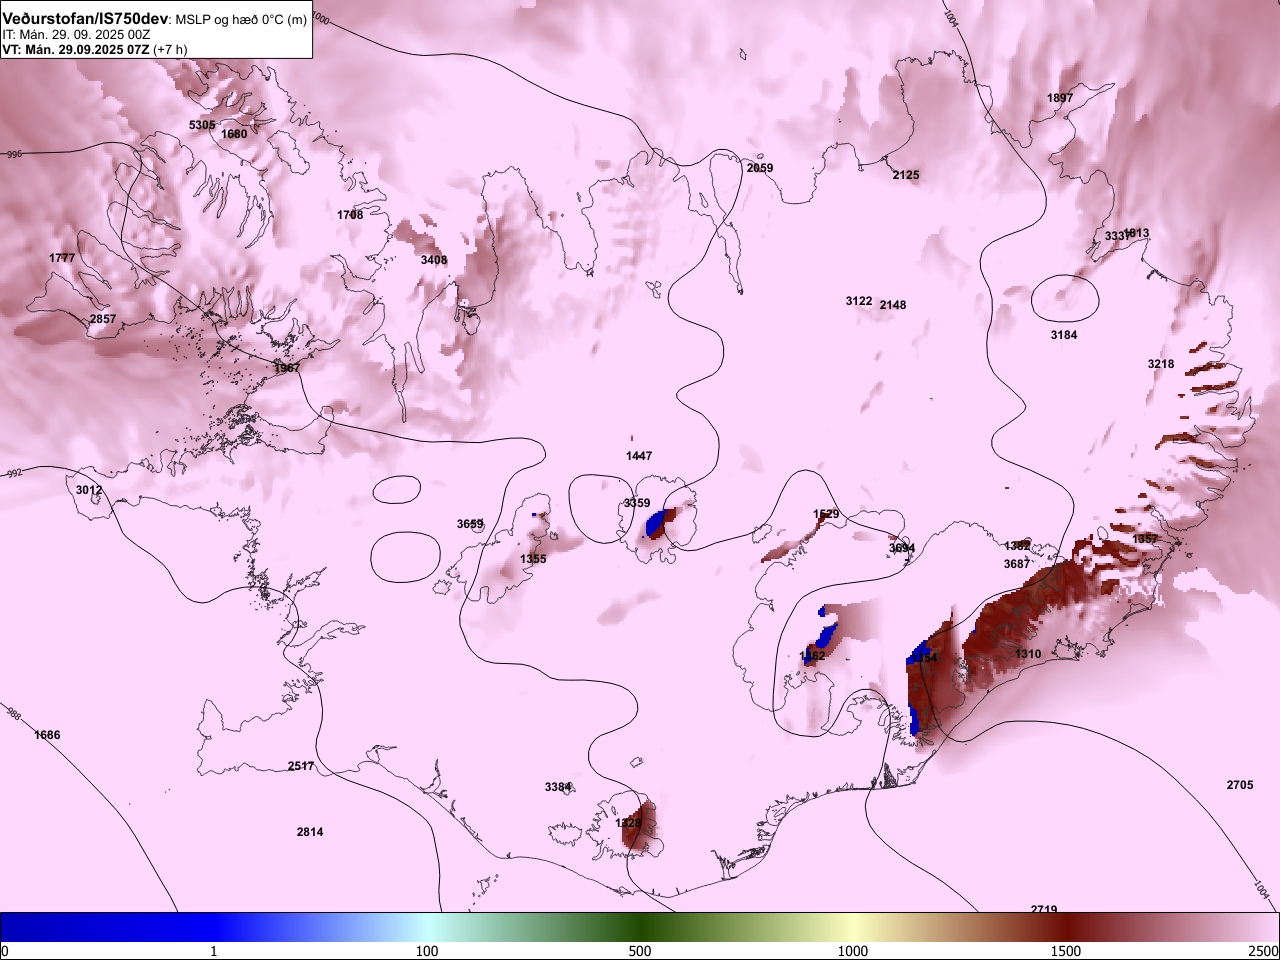The width and height of the screenshot is (1280, 960).
Task: Click the Veðurstofan/IS750dev title text
Action: (x=85, y=19)
